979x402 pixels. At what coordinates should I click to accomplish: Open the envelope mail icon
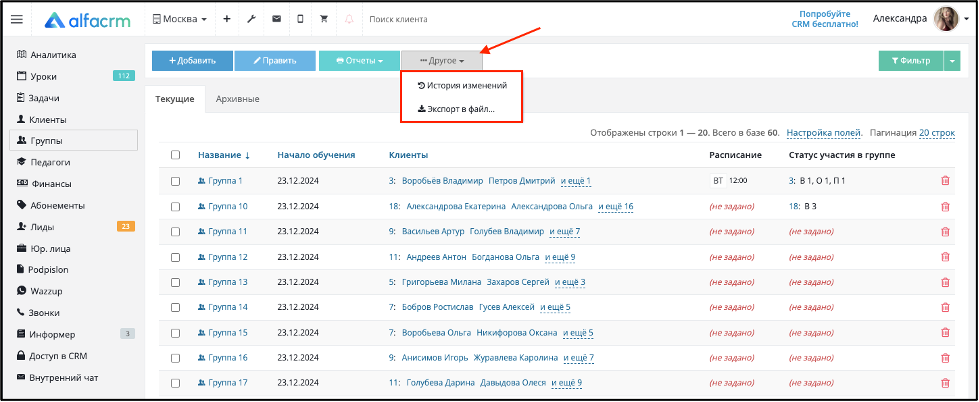(276, 19)
